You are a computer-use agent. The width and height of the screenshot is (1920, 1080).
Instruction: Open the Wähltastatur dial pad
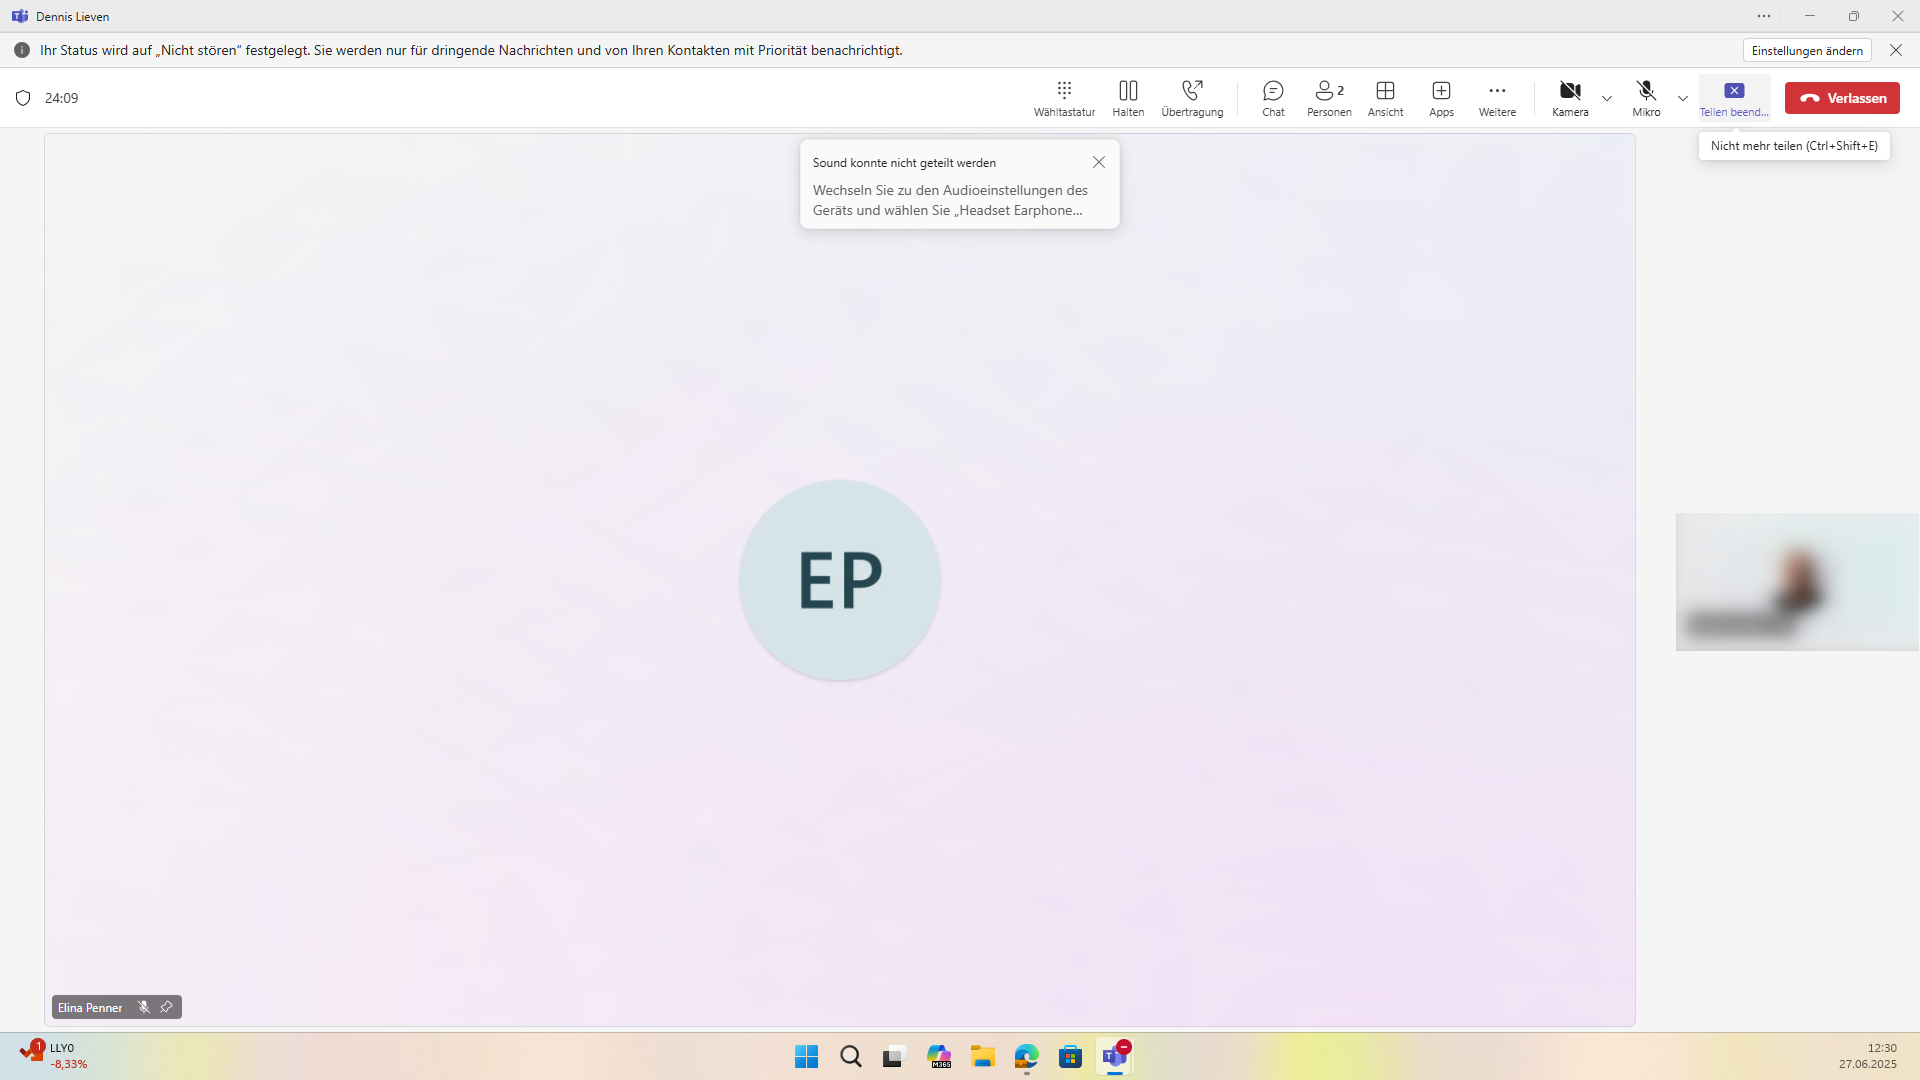coord(1064,97)
